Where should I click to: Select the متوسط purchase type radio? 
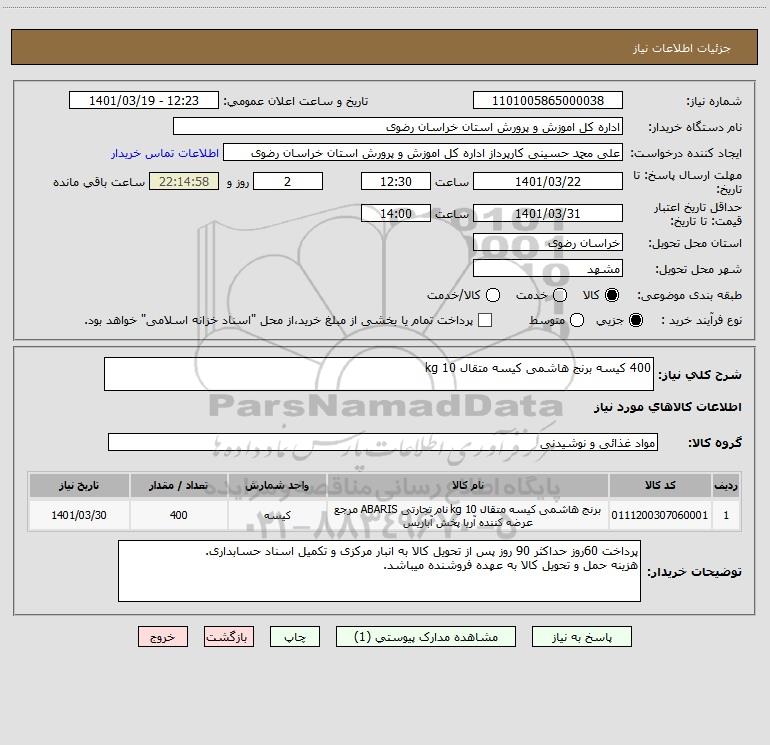577,320
